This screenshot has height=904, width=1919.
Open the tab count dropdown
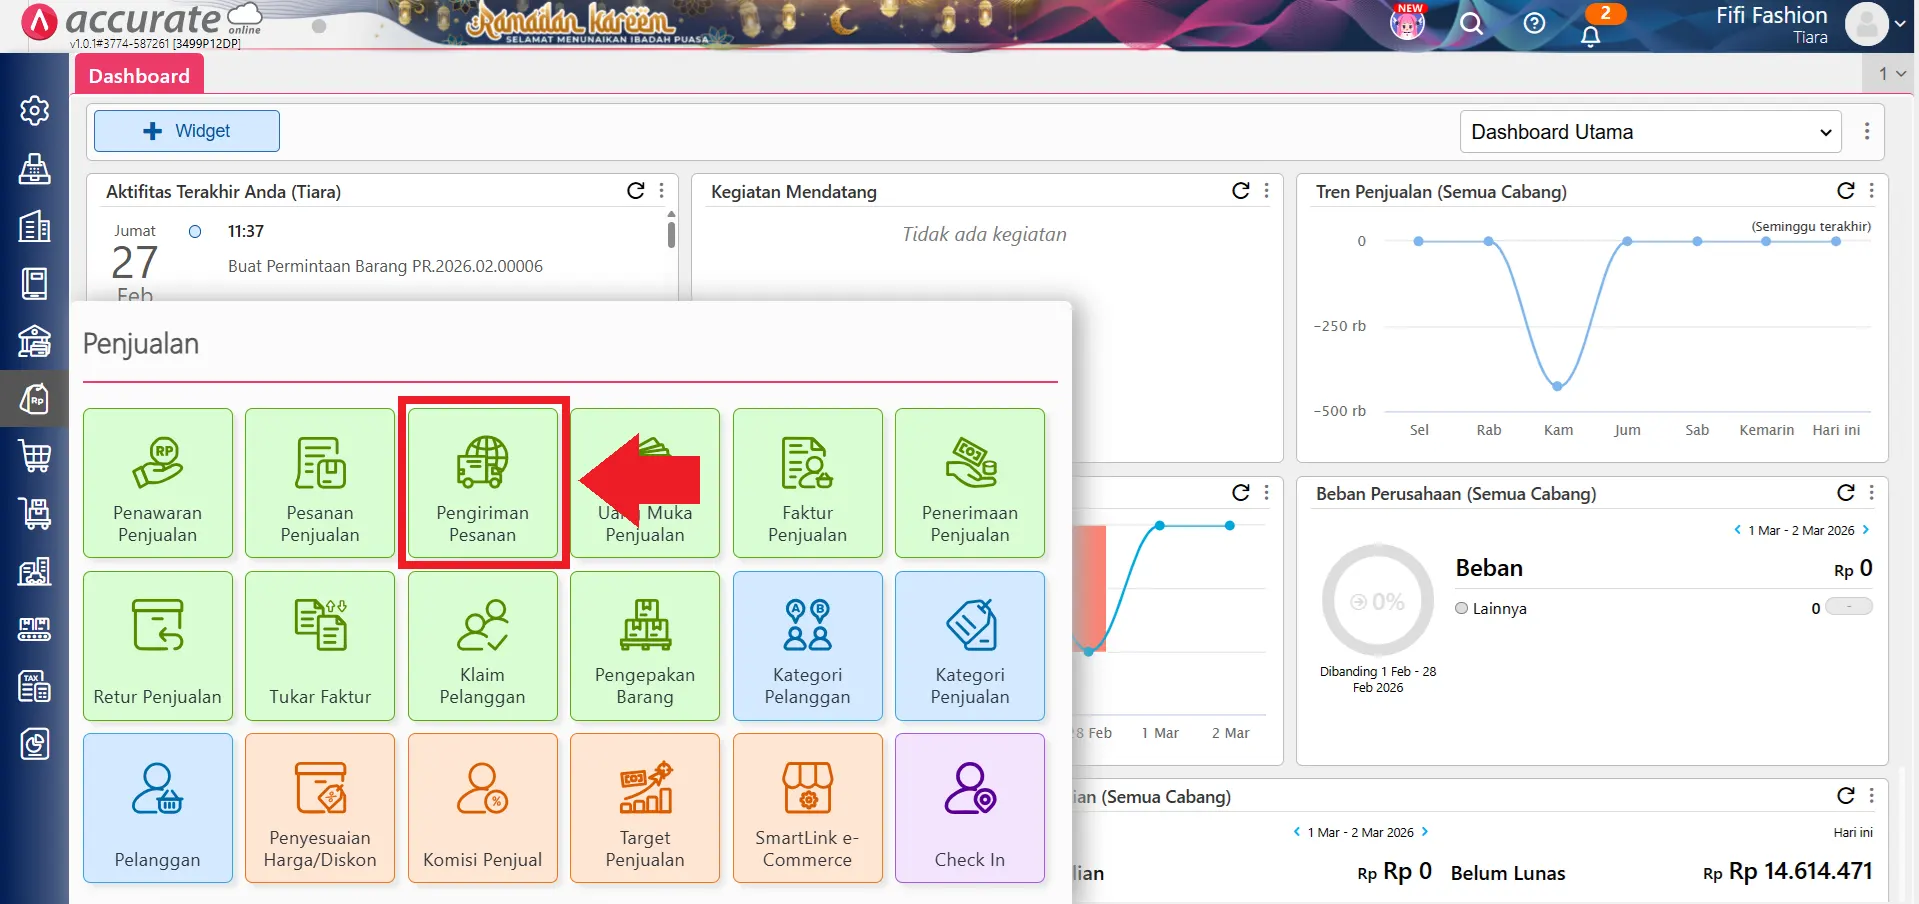pos(1891,74)
